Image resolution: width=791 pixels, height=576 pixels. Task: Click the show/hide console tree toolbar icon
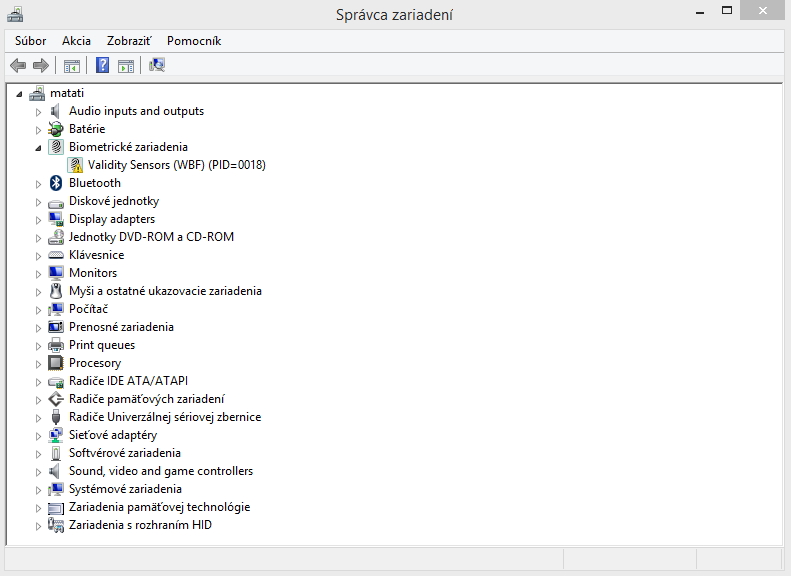click(x=72, y=66)
